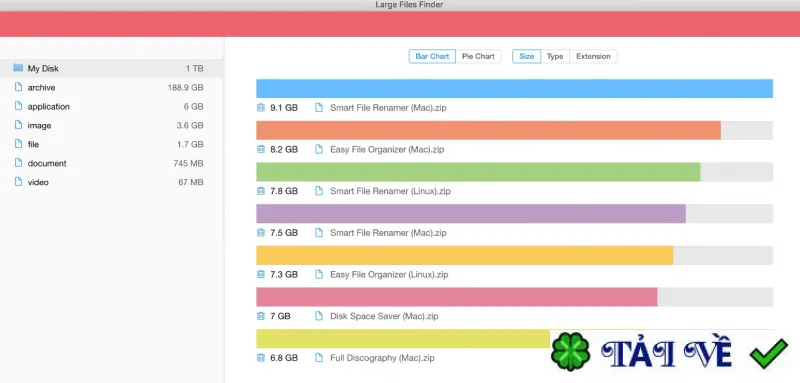This screenshot has height=383, width=800.
Task: Click the 9.1 GB size value
Action: (x=284, y=108)
